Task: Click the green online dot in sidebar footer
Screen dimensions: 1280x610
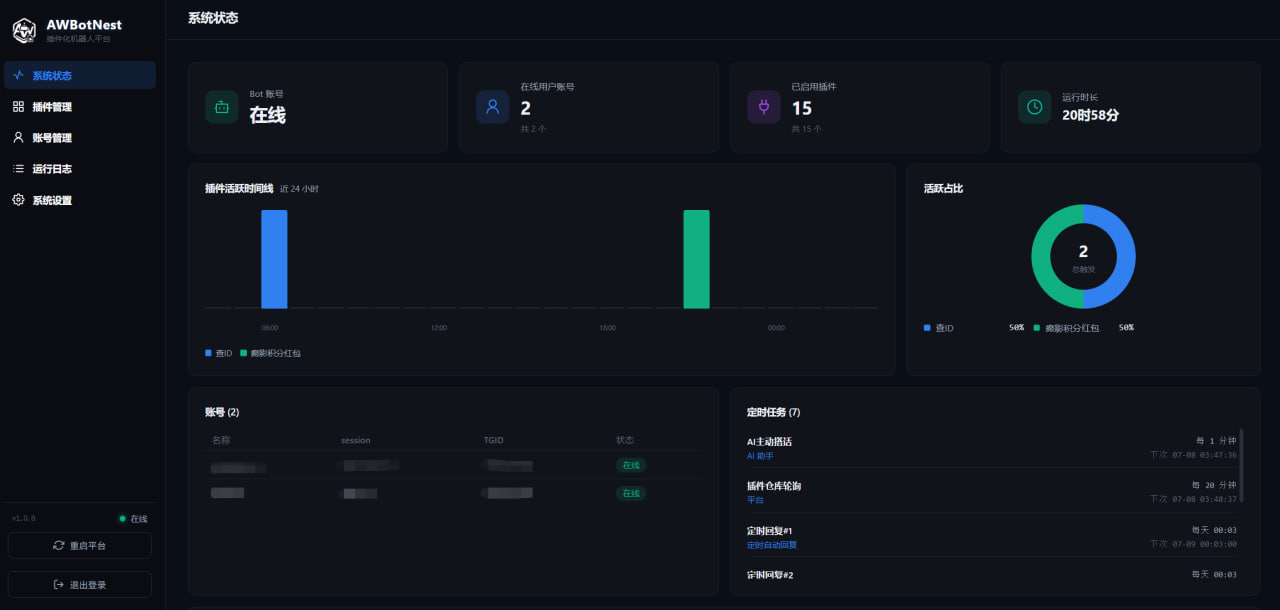Action: click(x=122, y=518)
